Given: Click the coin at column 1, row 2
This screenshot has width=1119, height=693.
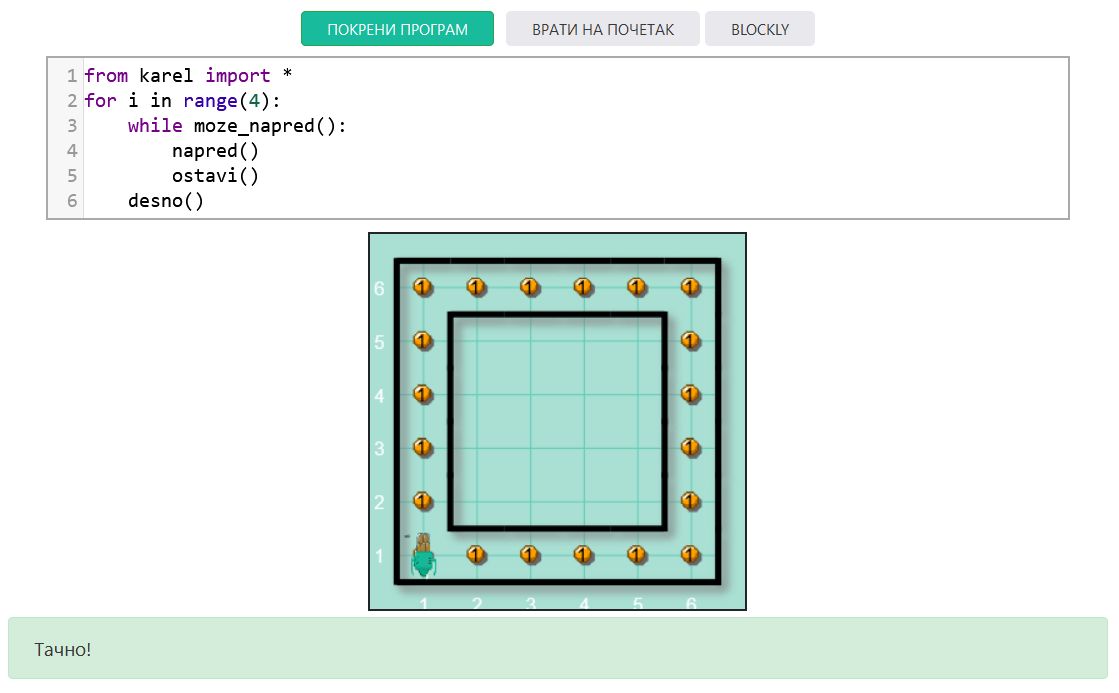Looking at the screenshot, I should [x=422, y=501].
